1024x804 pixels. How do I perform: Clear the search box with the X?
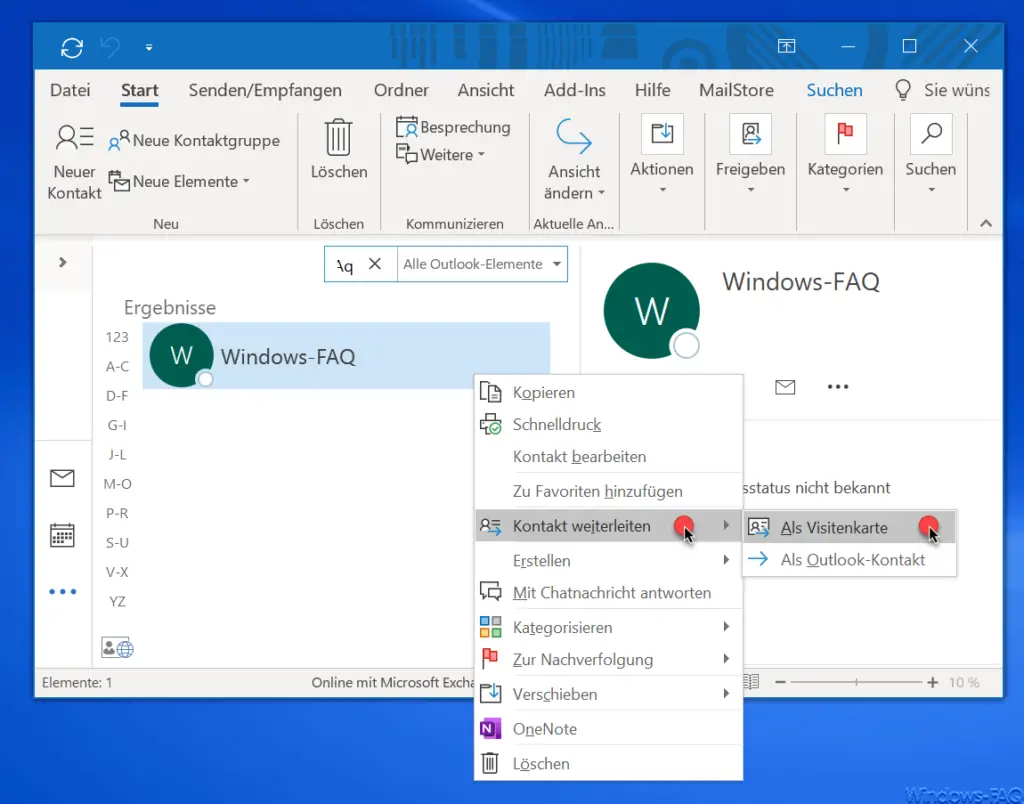(x=375, y=264)
